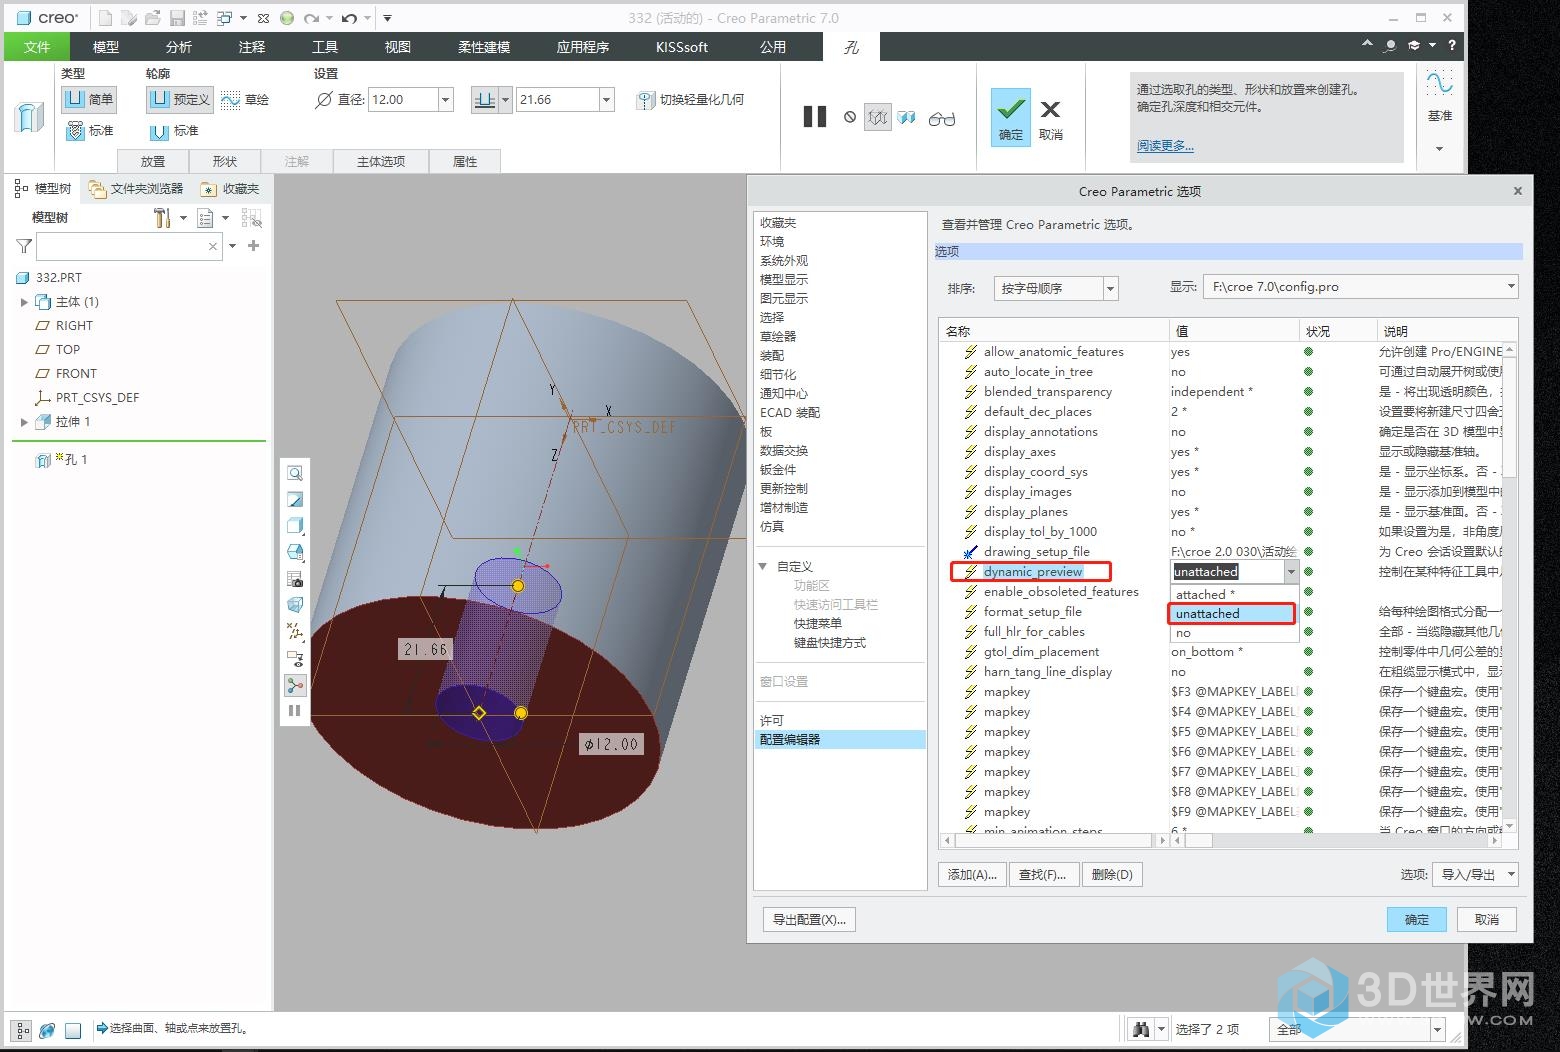Select 配置编辑器 in options sidebar

(x=840, y=740)
